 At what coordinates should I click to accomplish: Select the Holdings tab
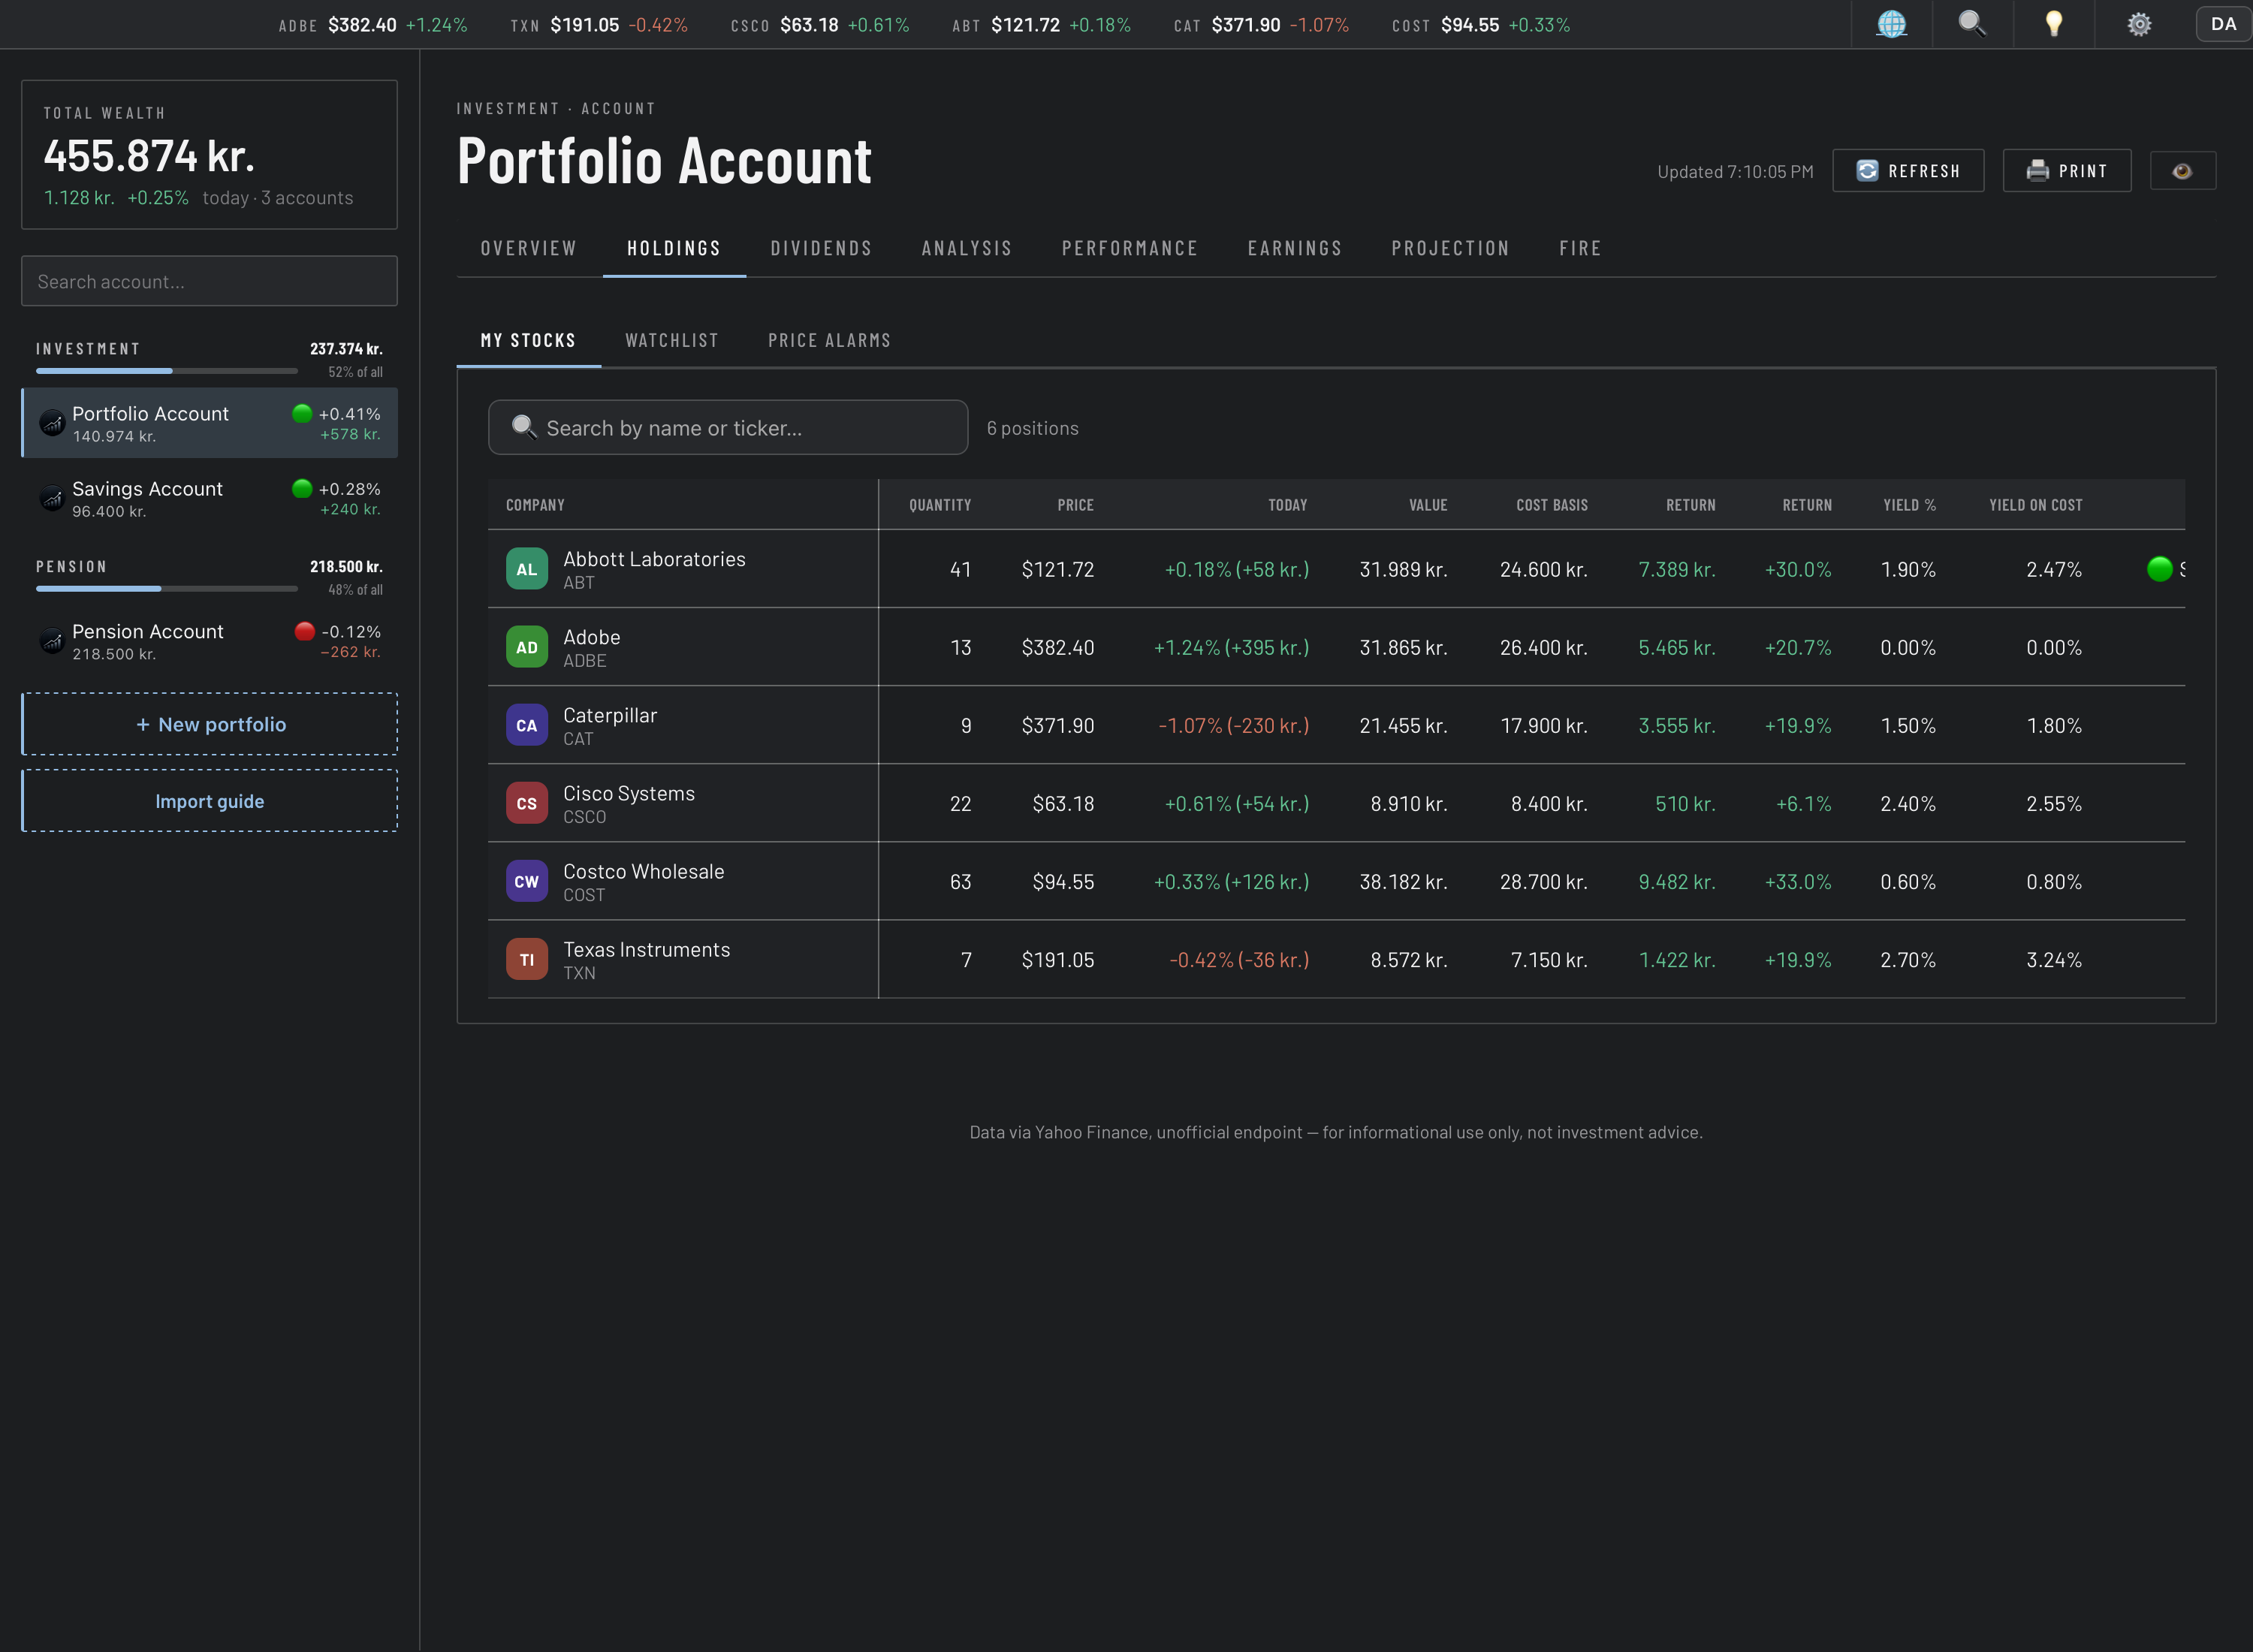pos(674,248)
